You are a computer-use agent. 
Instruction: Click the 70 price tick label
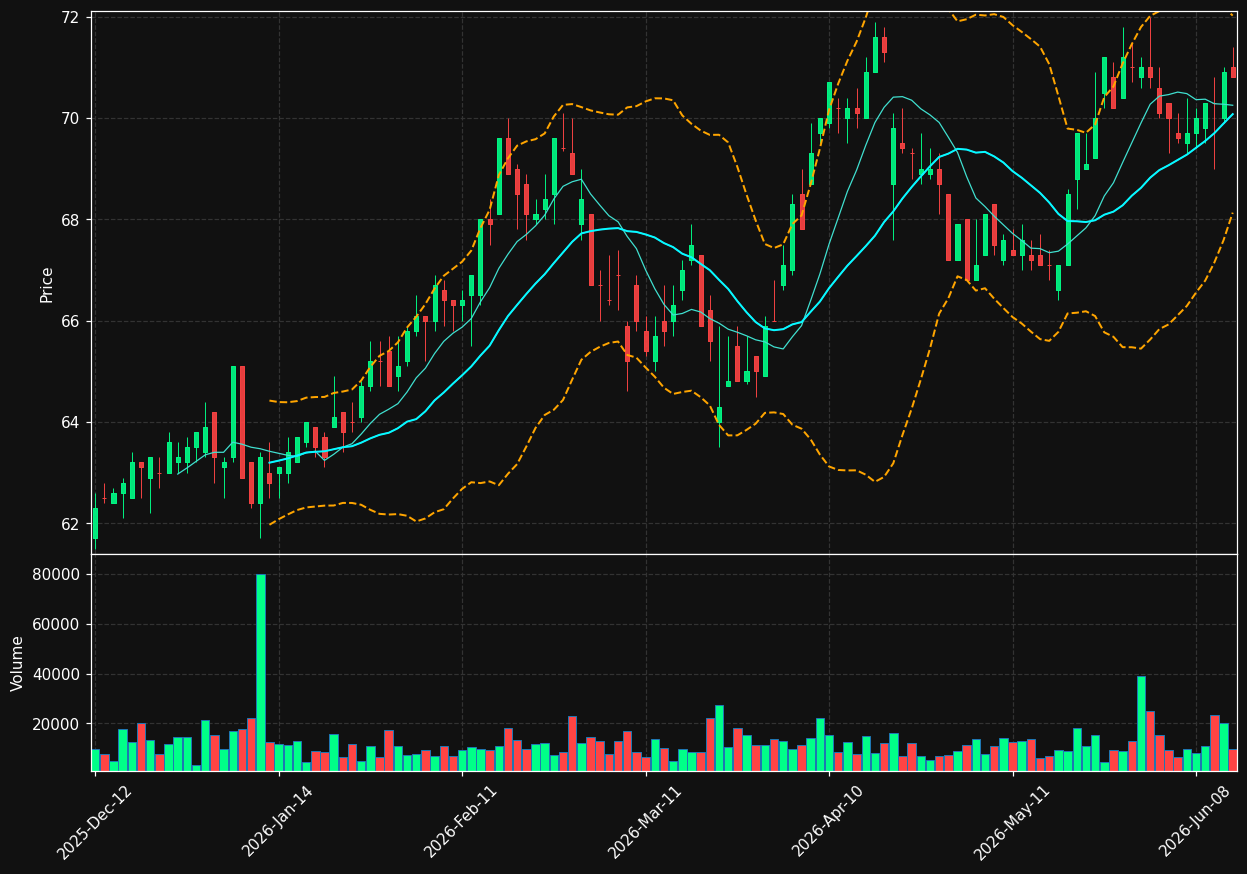point(70,118)
